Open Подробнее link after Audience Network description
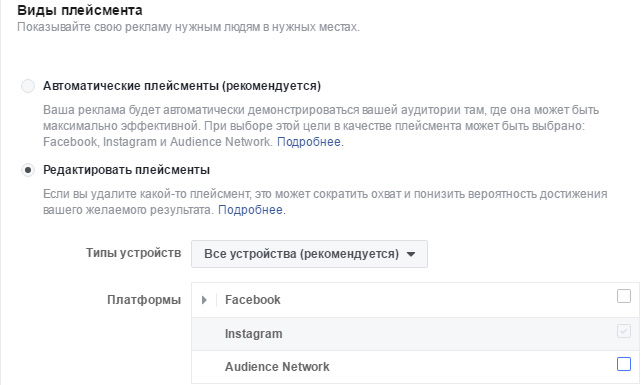This screenshot has height=385, width=642. tap(309, 142)
